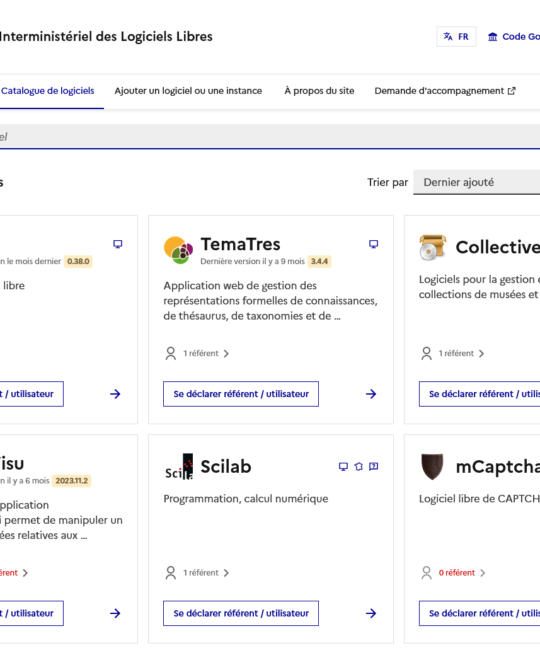Switch to Catalogue de logiciels tab
This screenshot has width=540, height=648.
(48, 91)
